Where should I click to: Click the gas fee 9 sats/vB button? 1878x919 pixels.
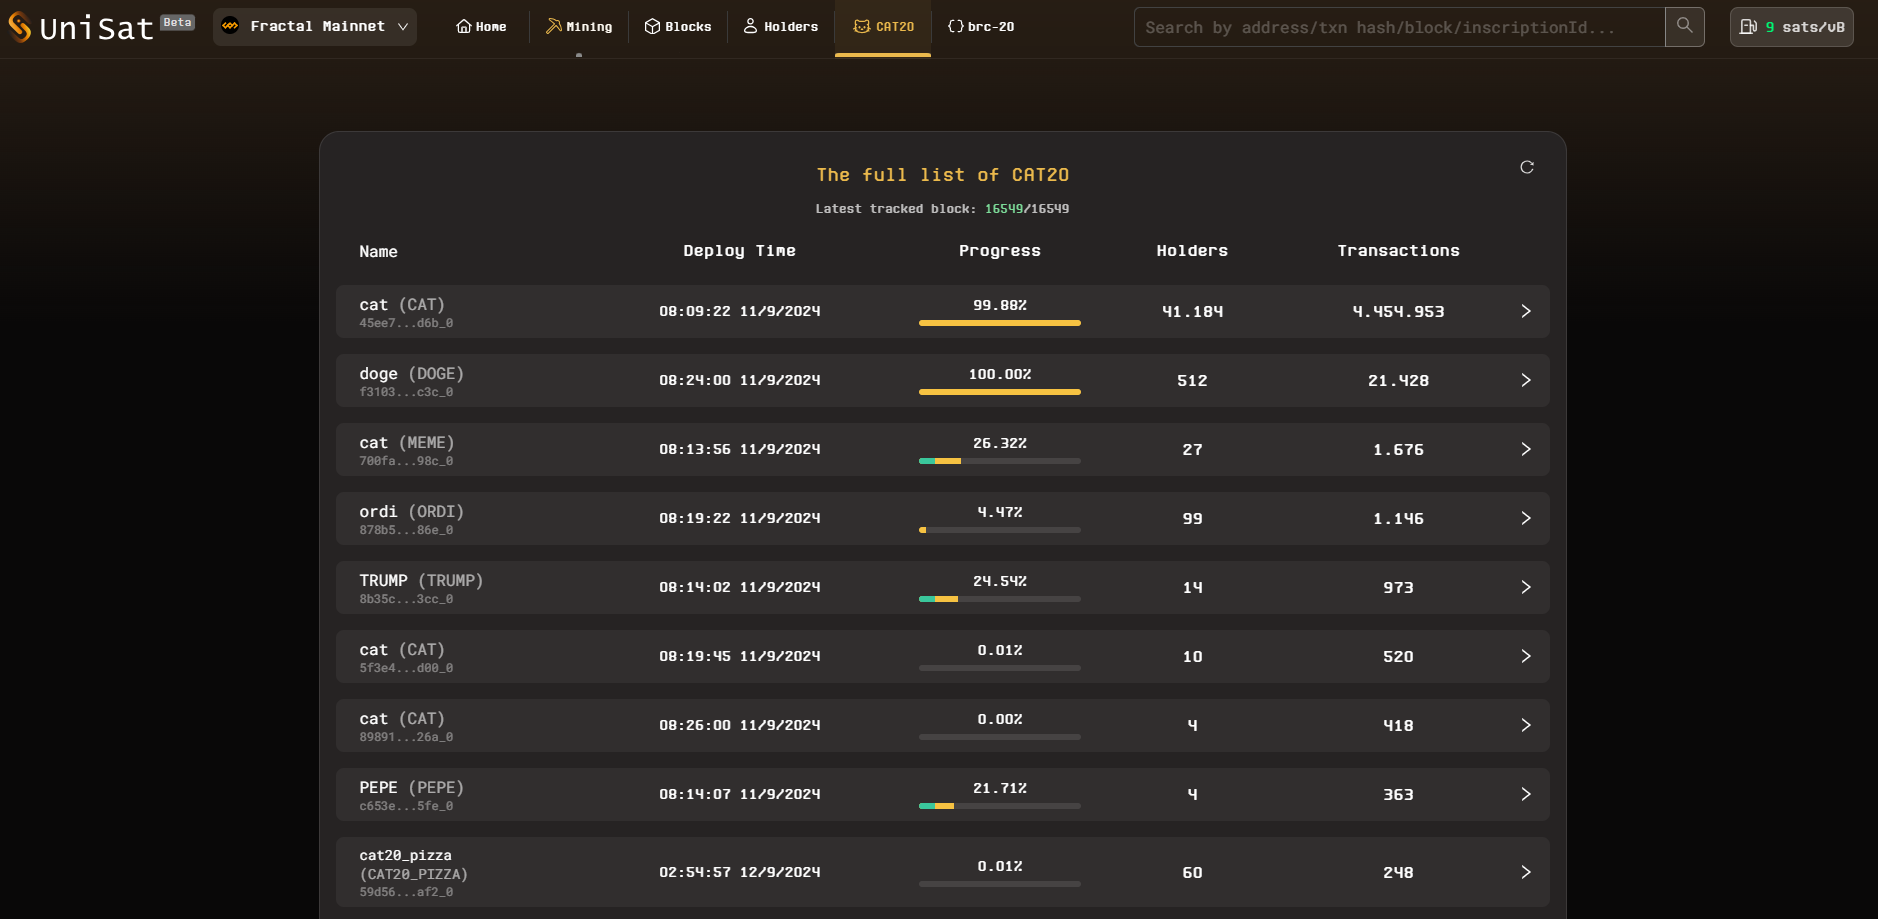[x=1792, y=27]
